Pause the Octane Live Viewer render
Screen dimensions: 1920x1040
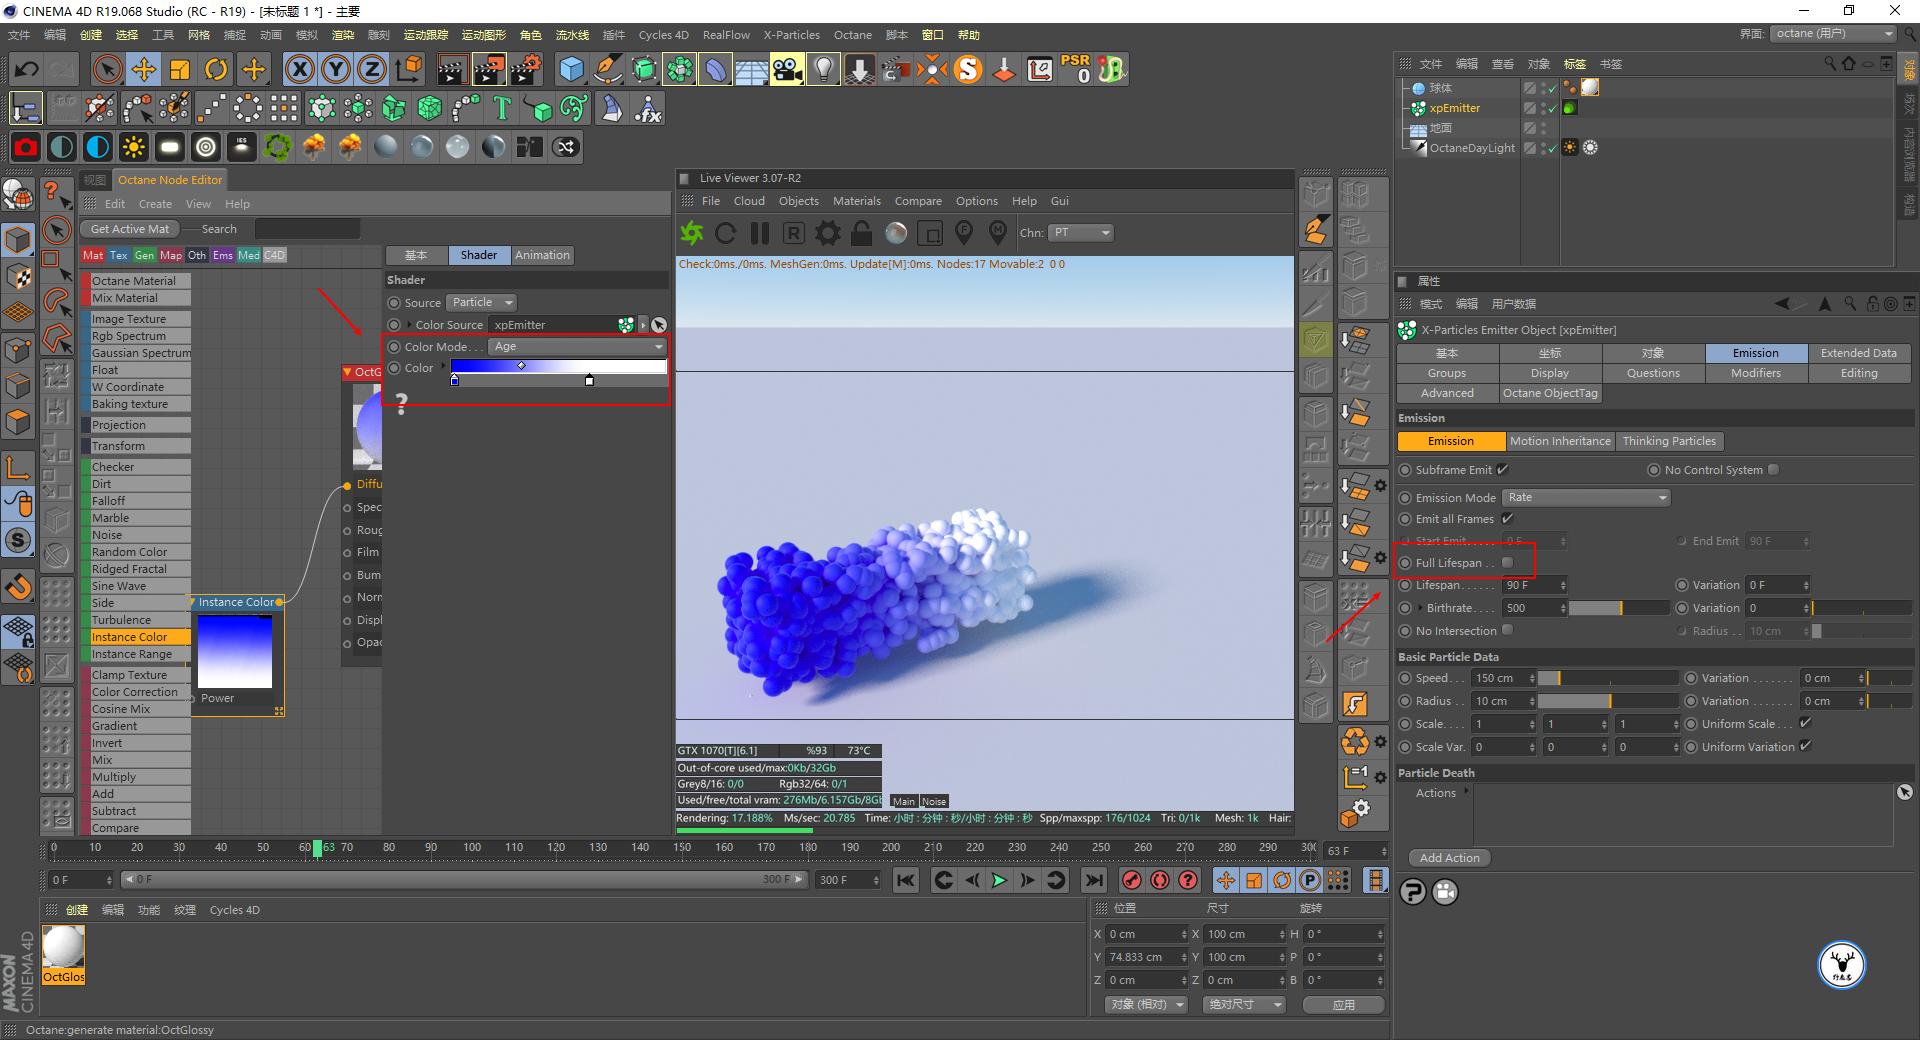tap(759, 233)
